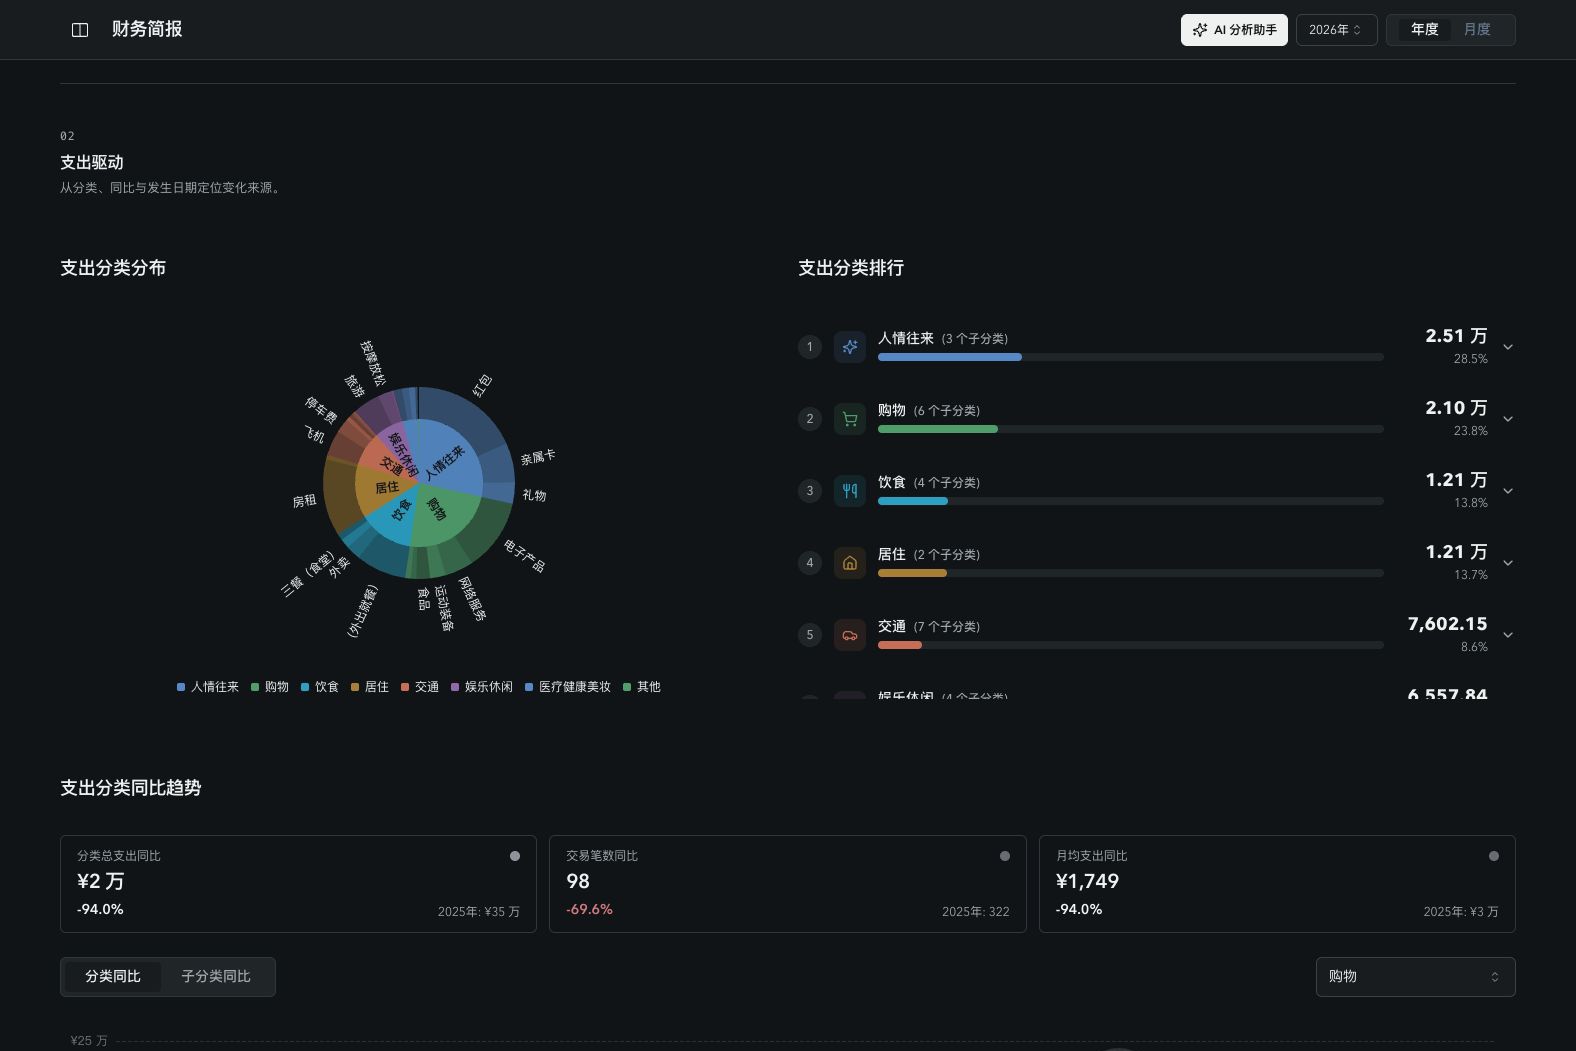1576x1051 pixels.
Task: Open the 2026年 year selector
Action: [x=1336, y=30]
